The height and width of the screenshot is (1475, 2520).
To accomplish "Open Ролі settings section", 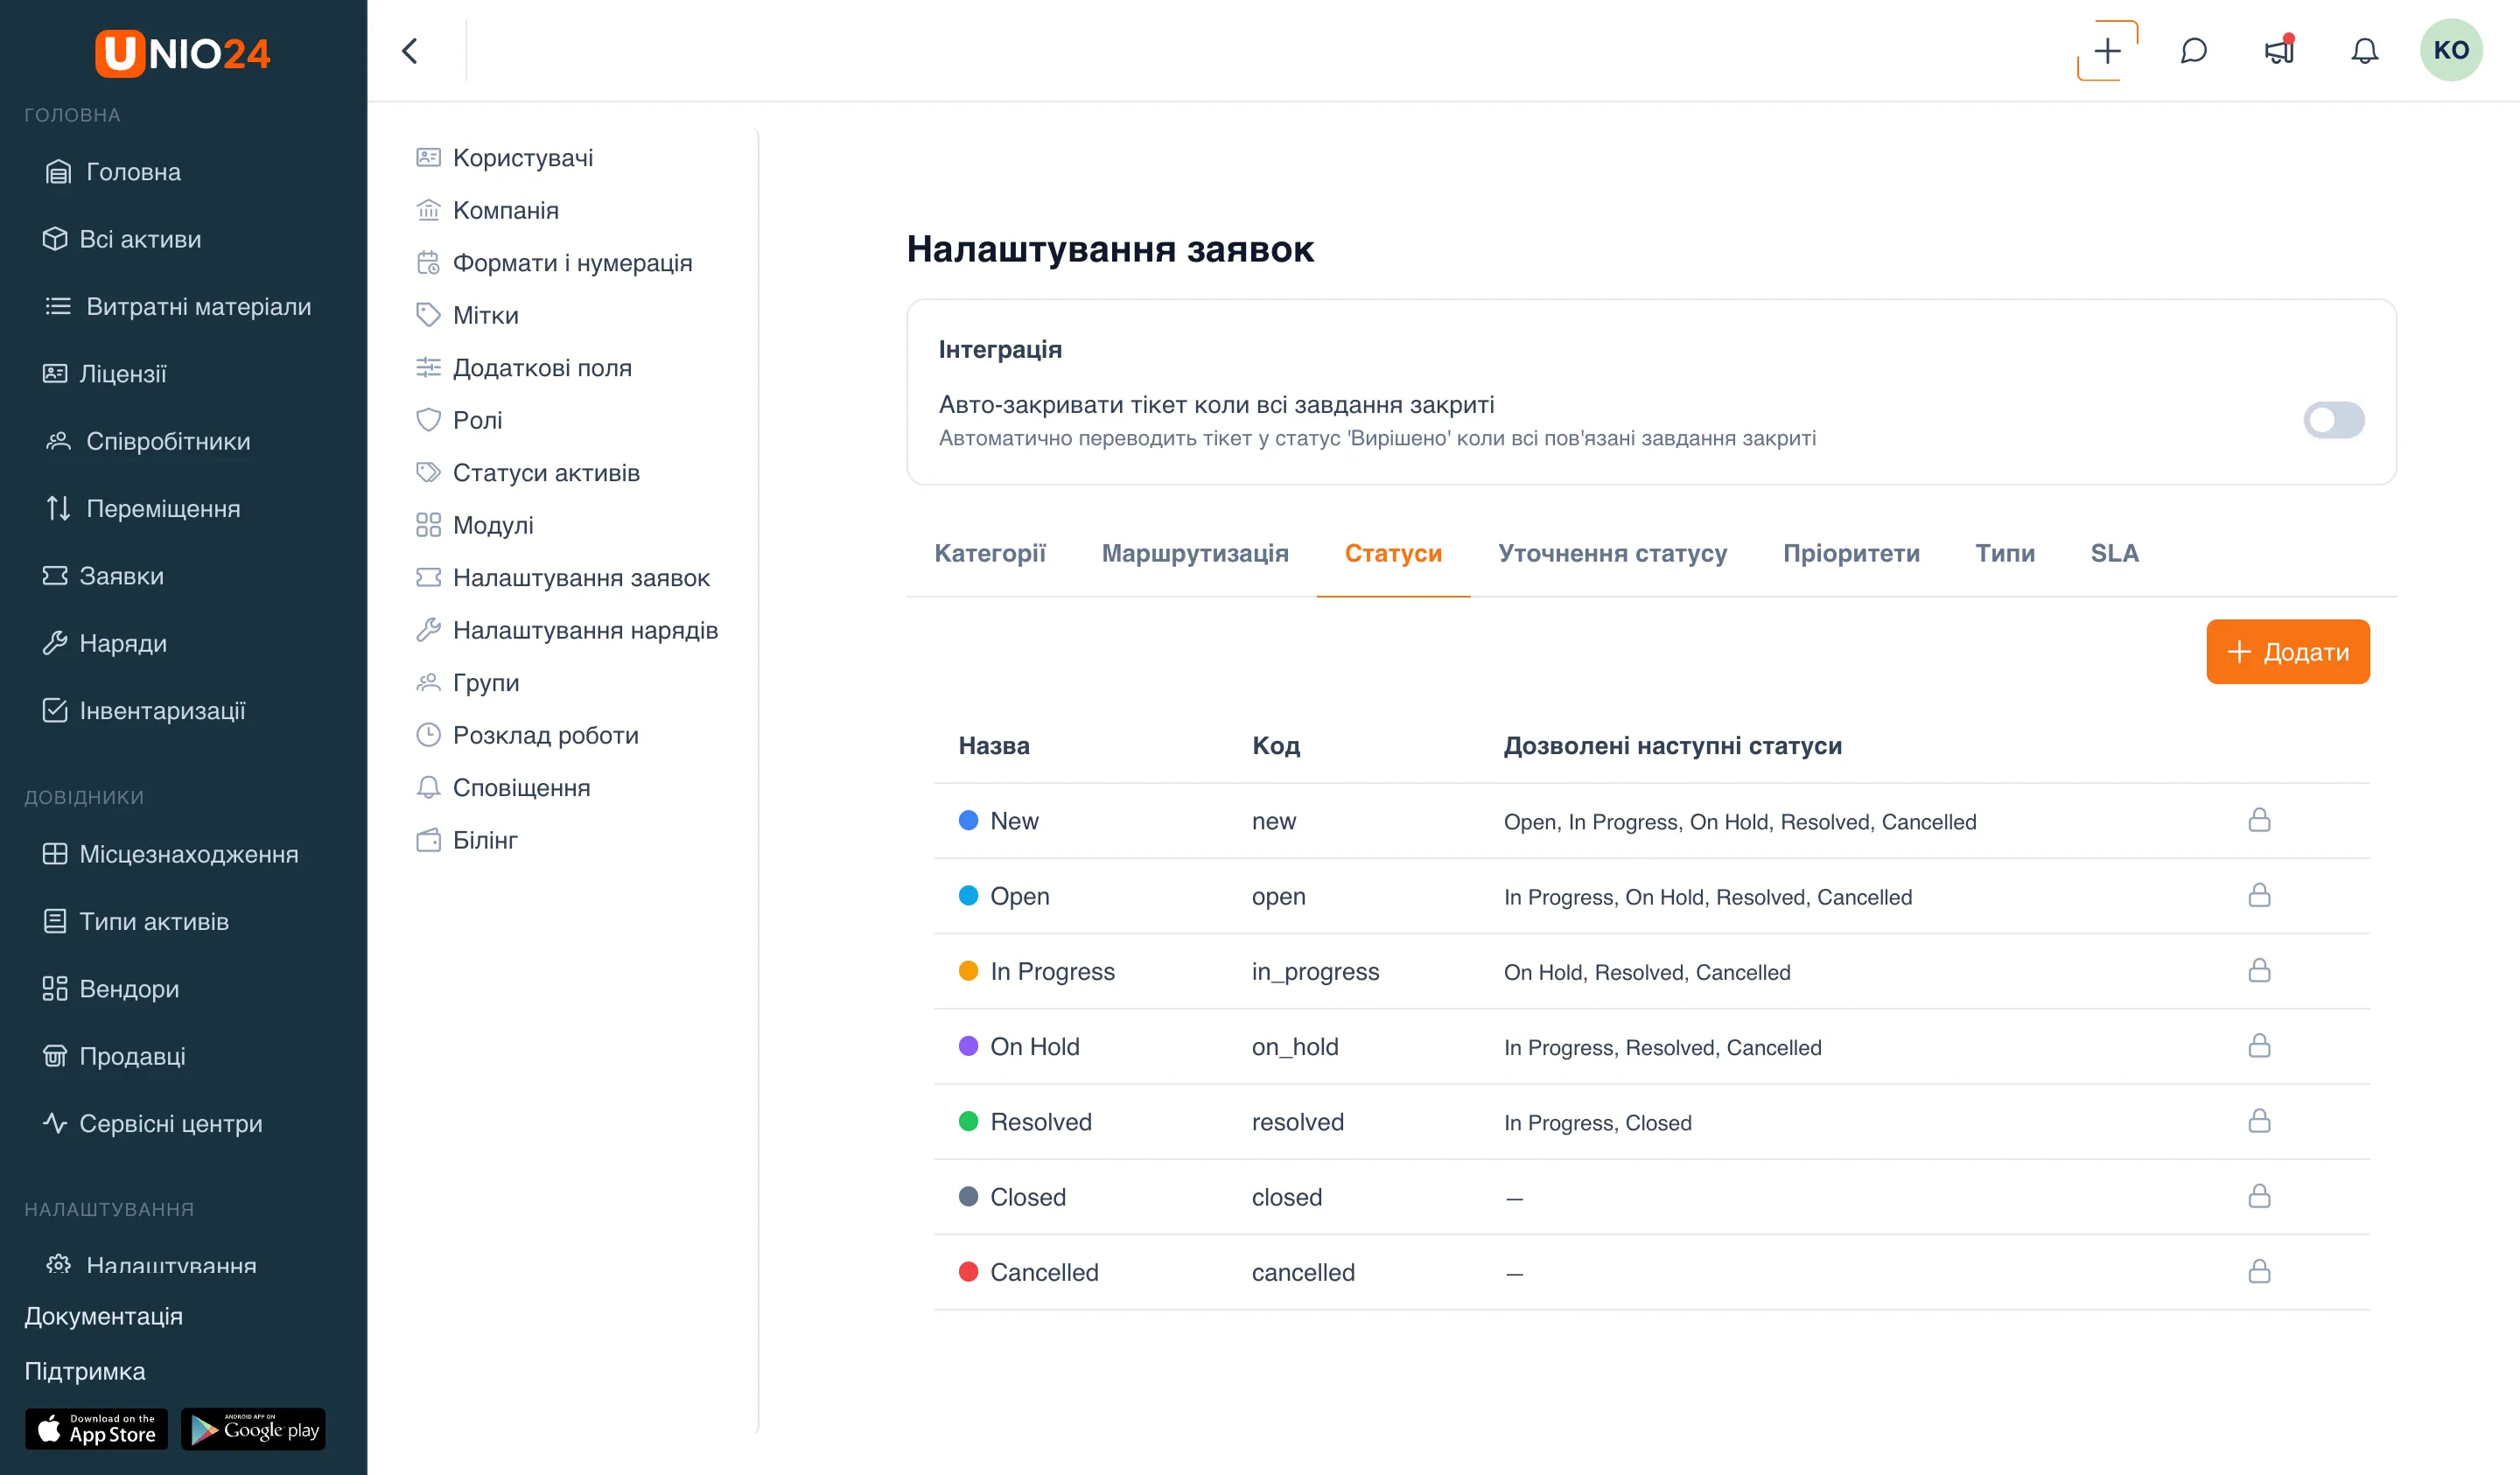I will [459, 420].
